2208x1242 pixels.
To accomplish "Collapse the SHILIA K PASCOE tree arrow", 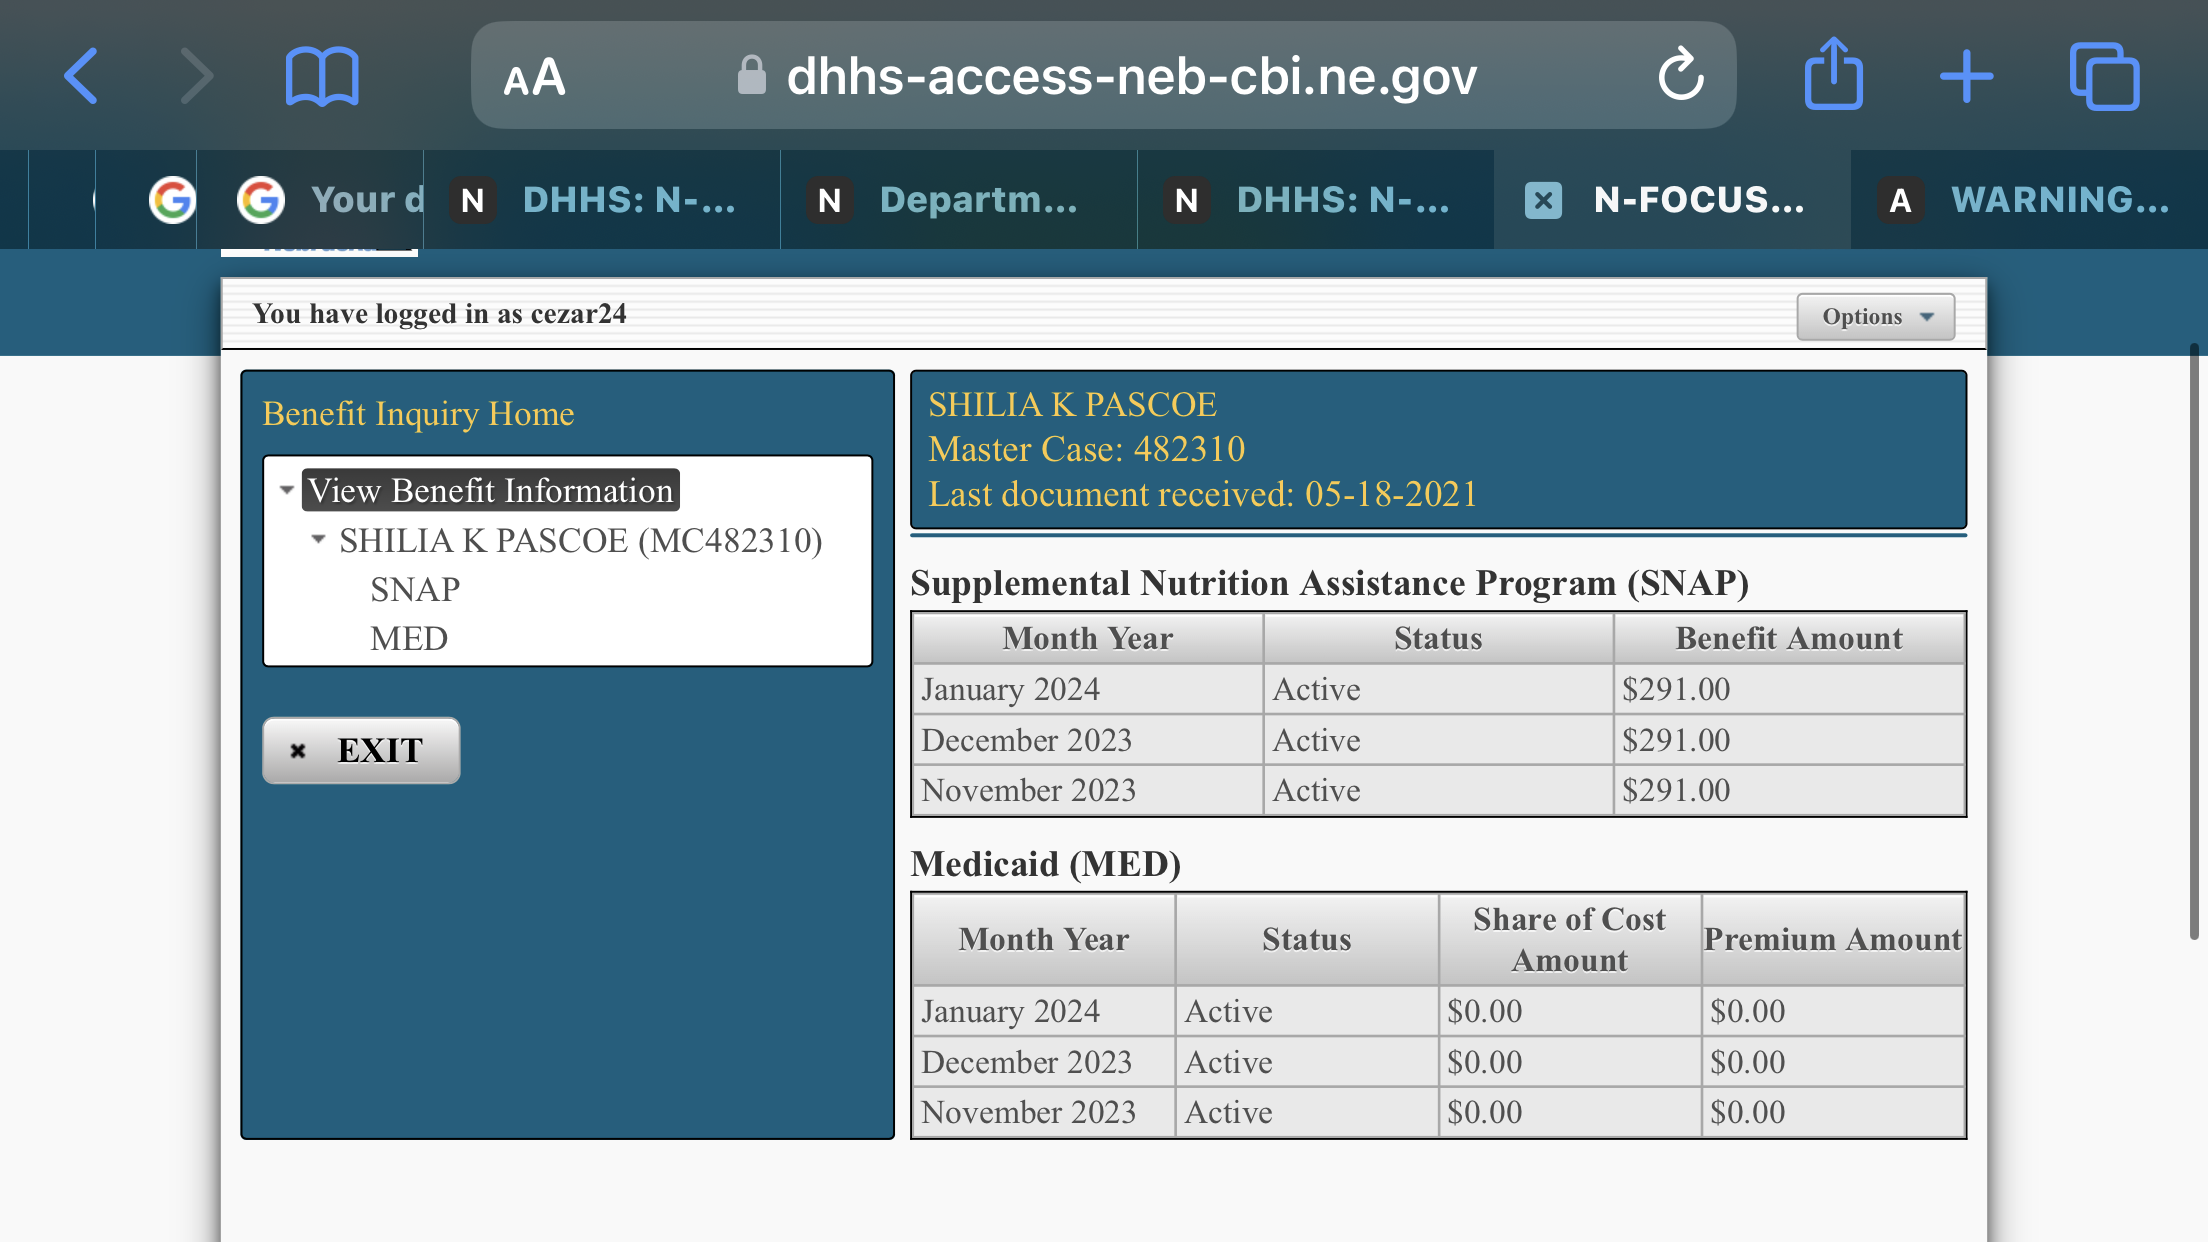I will (x=318, y=539).
